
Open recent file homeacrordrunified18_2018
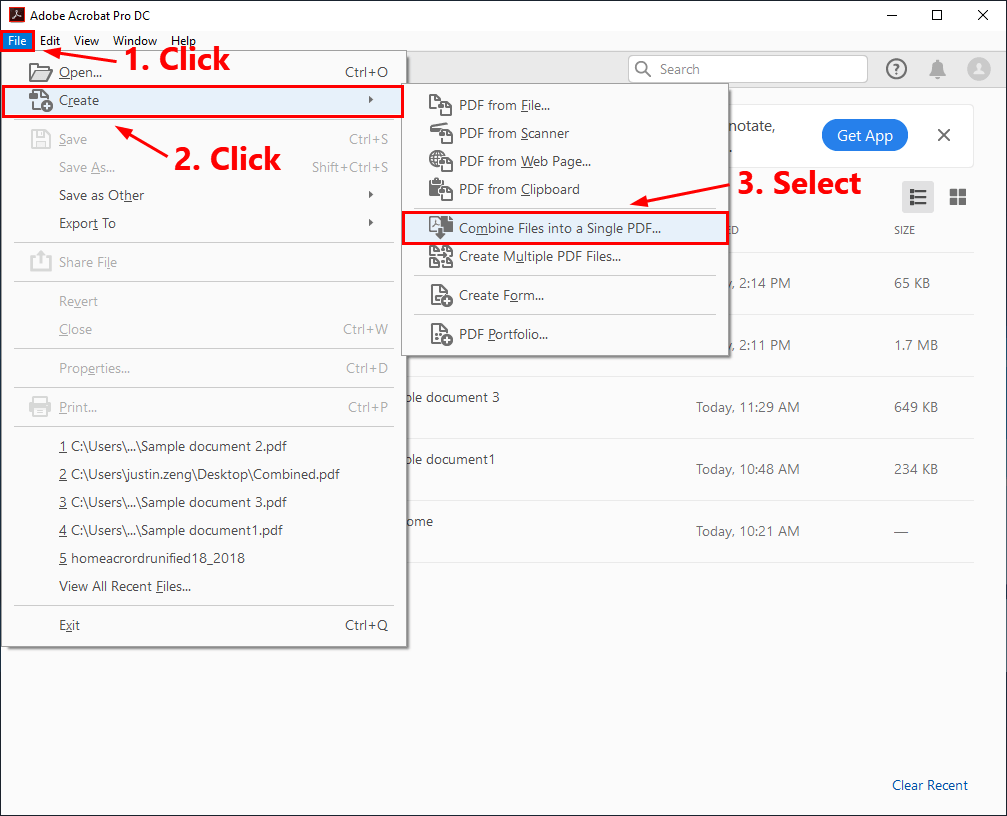[204, 558]
